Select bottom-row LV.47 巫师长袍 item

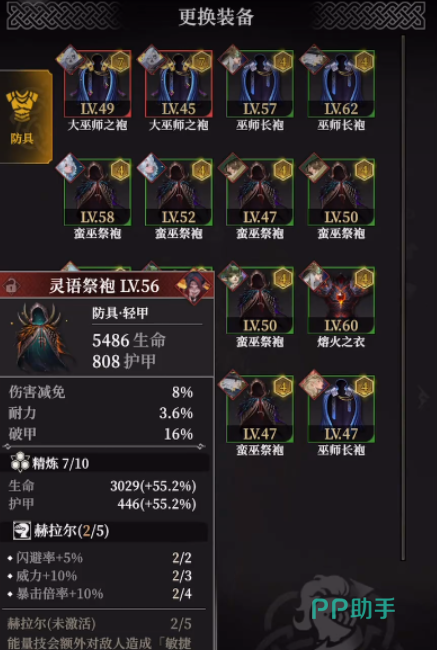click(341, 409)
